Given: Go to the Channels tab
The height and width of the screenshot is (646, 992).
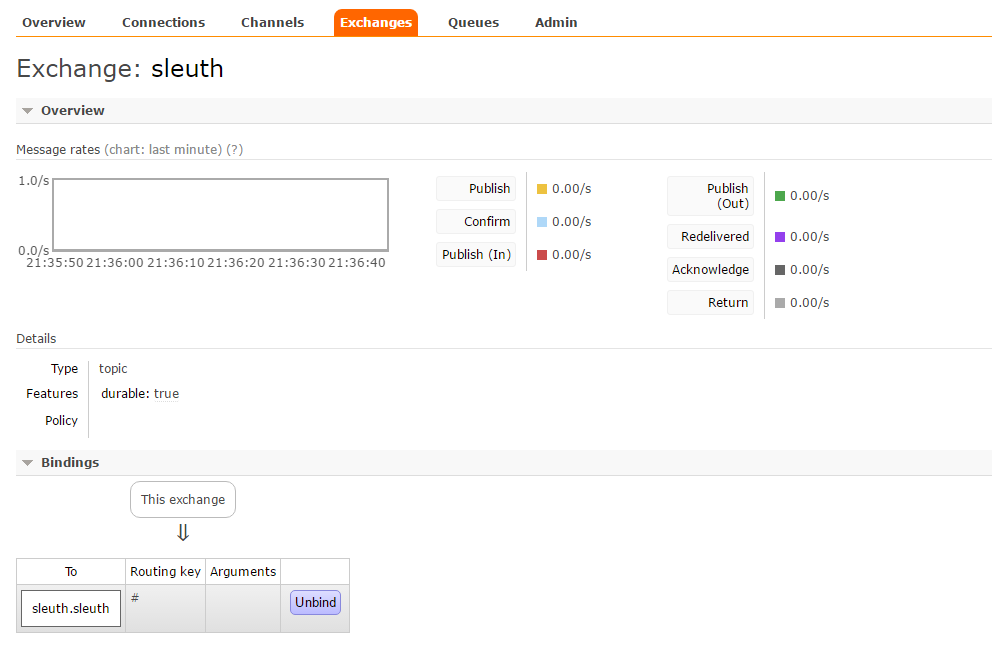Looking at the screenshot, I should 272,23.
